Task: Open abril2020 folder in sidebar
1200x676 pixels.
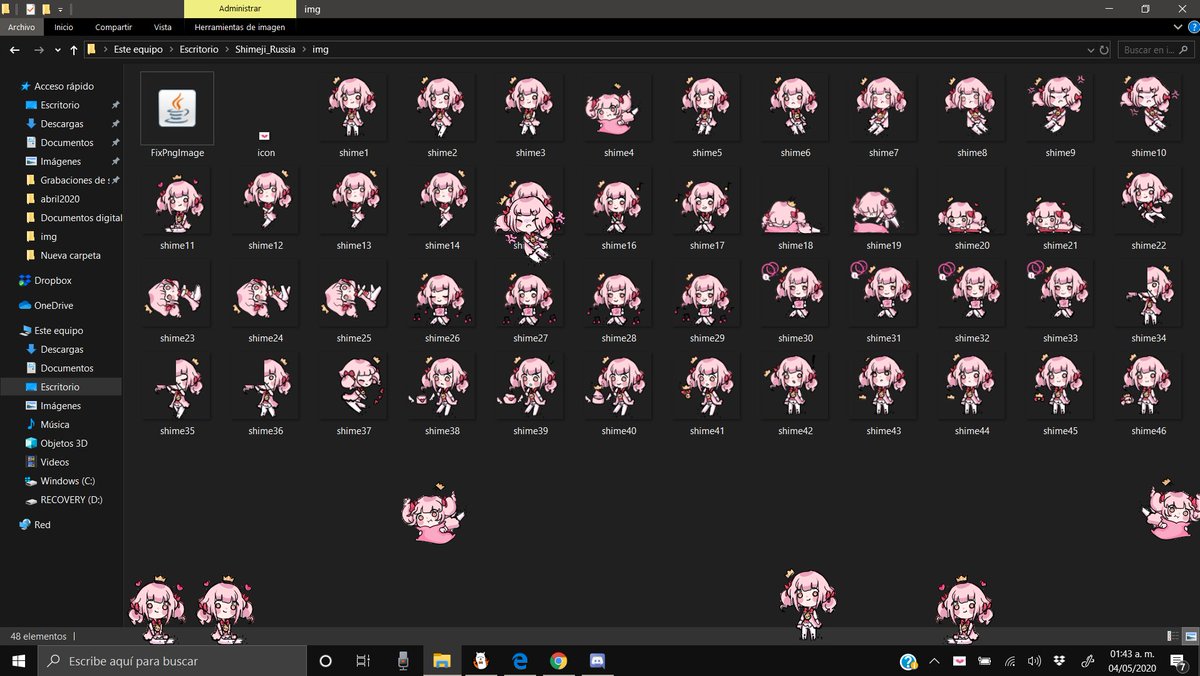Action: pos(60,199)
